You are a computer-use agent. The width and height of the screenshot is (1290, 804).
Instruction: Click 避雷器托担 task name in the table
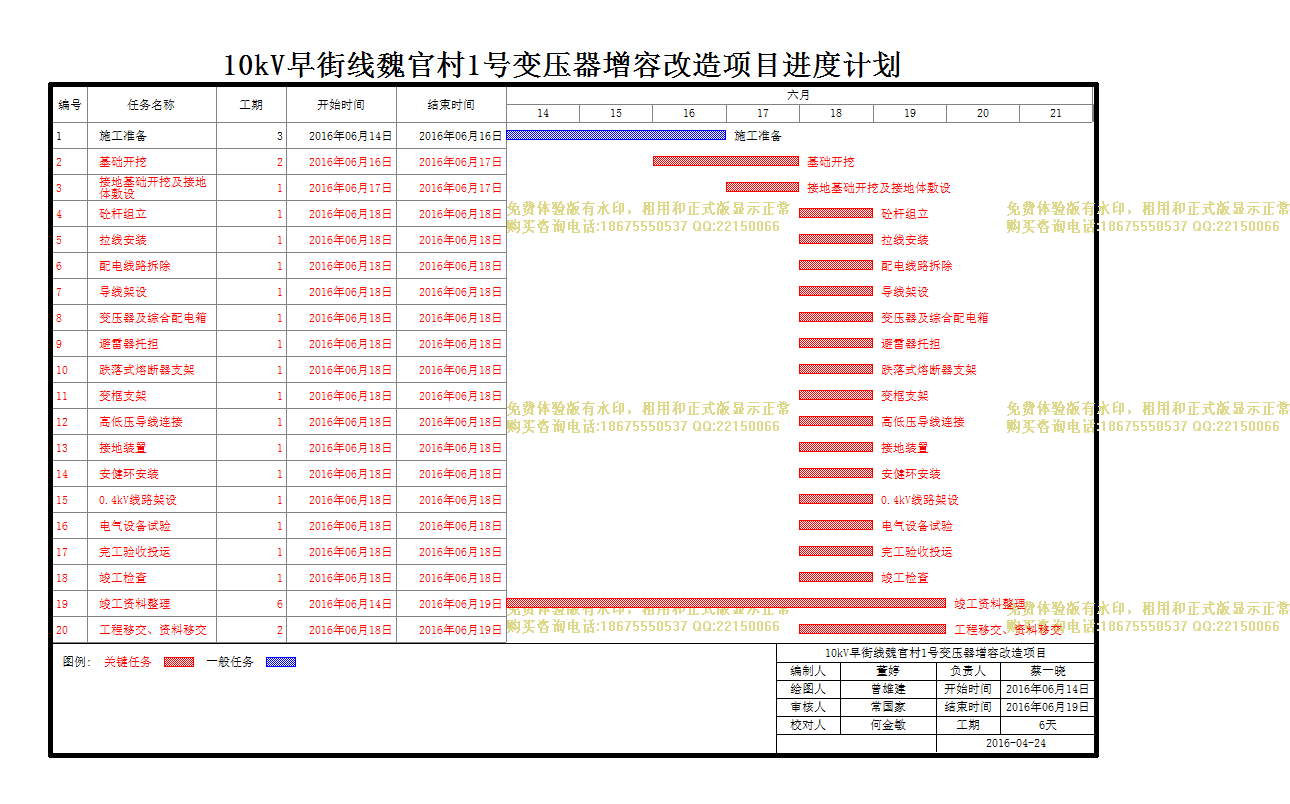[x=129, y=344]
